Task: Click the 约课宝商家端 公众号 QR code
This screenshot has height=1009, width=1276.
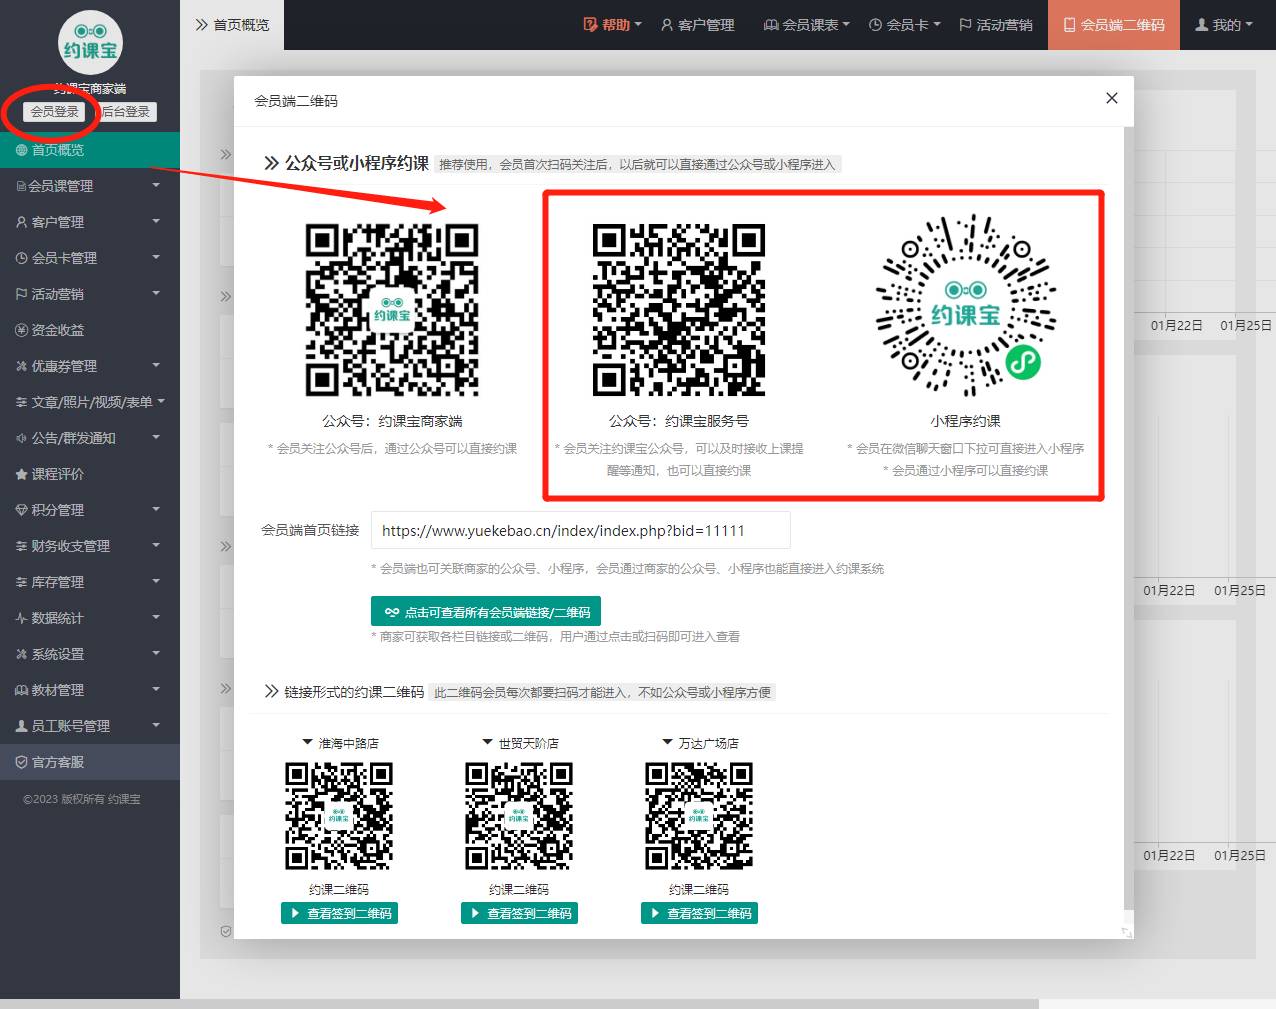Action: pyautogui.click(x=392, y=310)
